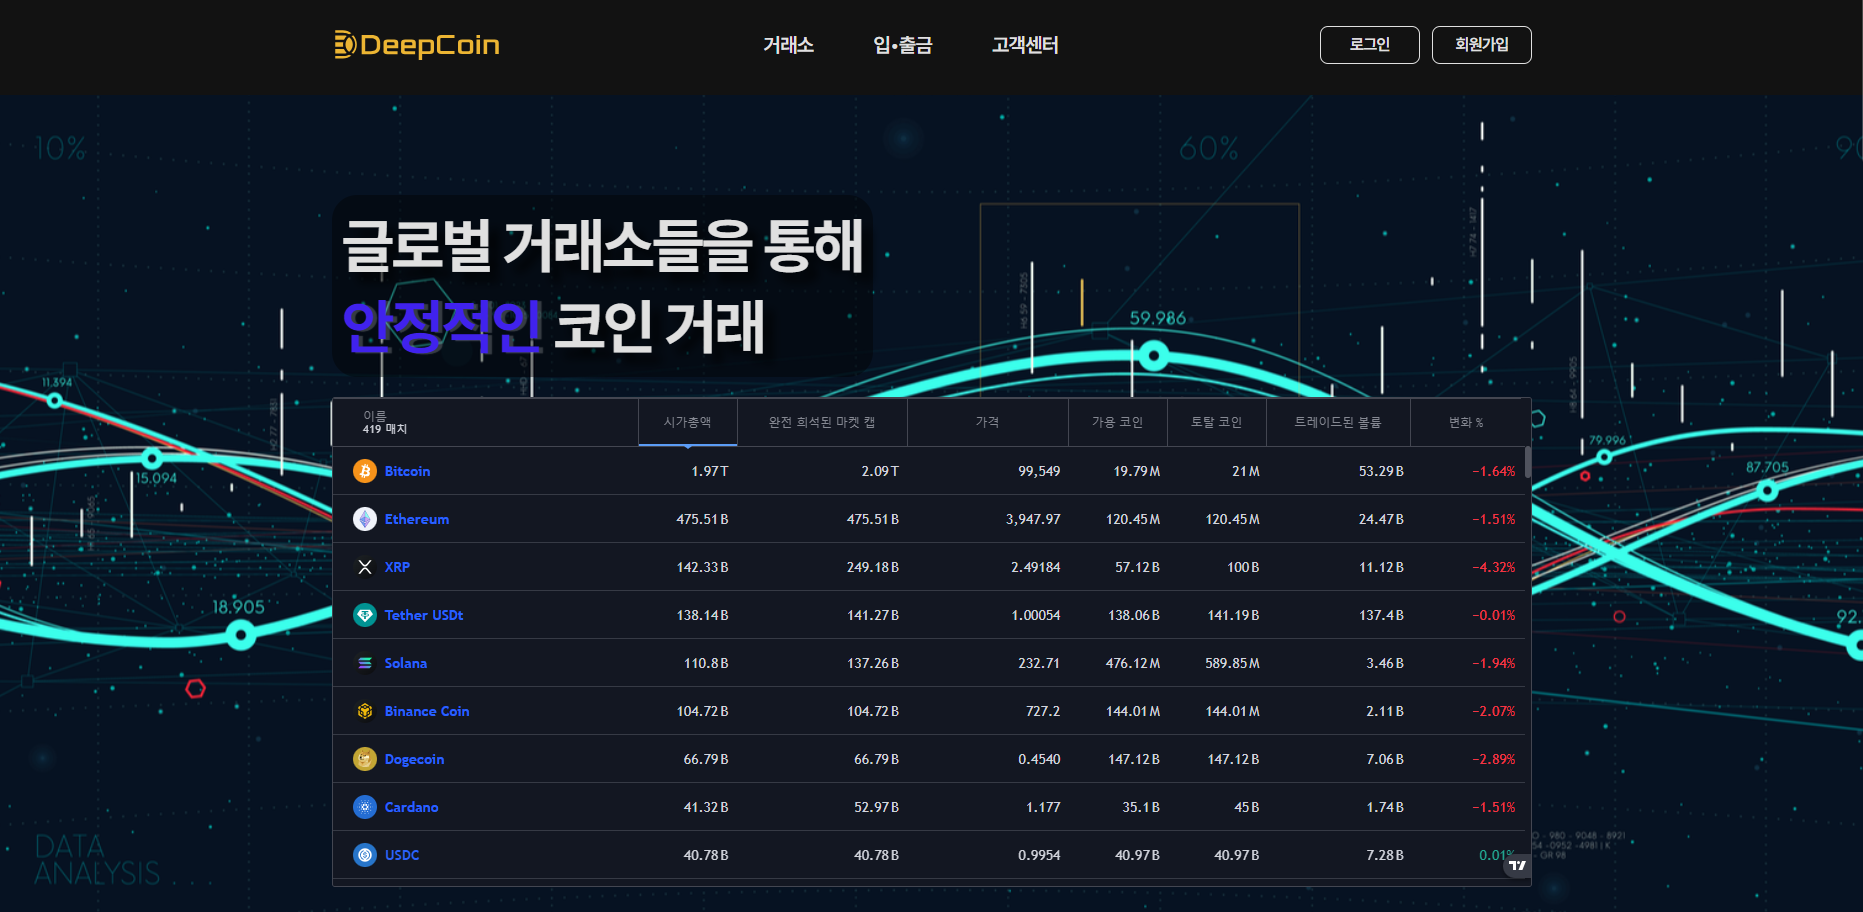1863x912 pixels.
Task: Click Bitcoin price 99,549
Action: pos(1039,471)
